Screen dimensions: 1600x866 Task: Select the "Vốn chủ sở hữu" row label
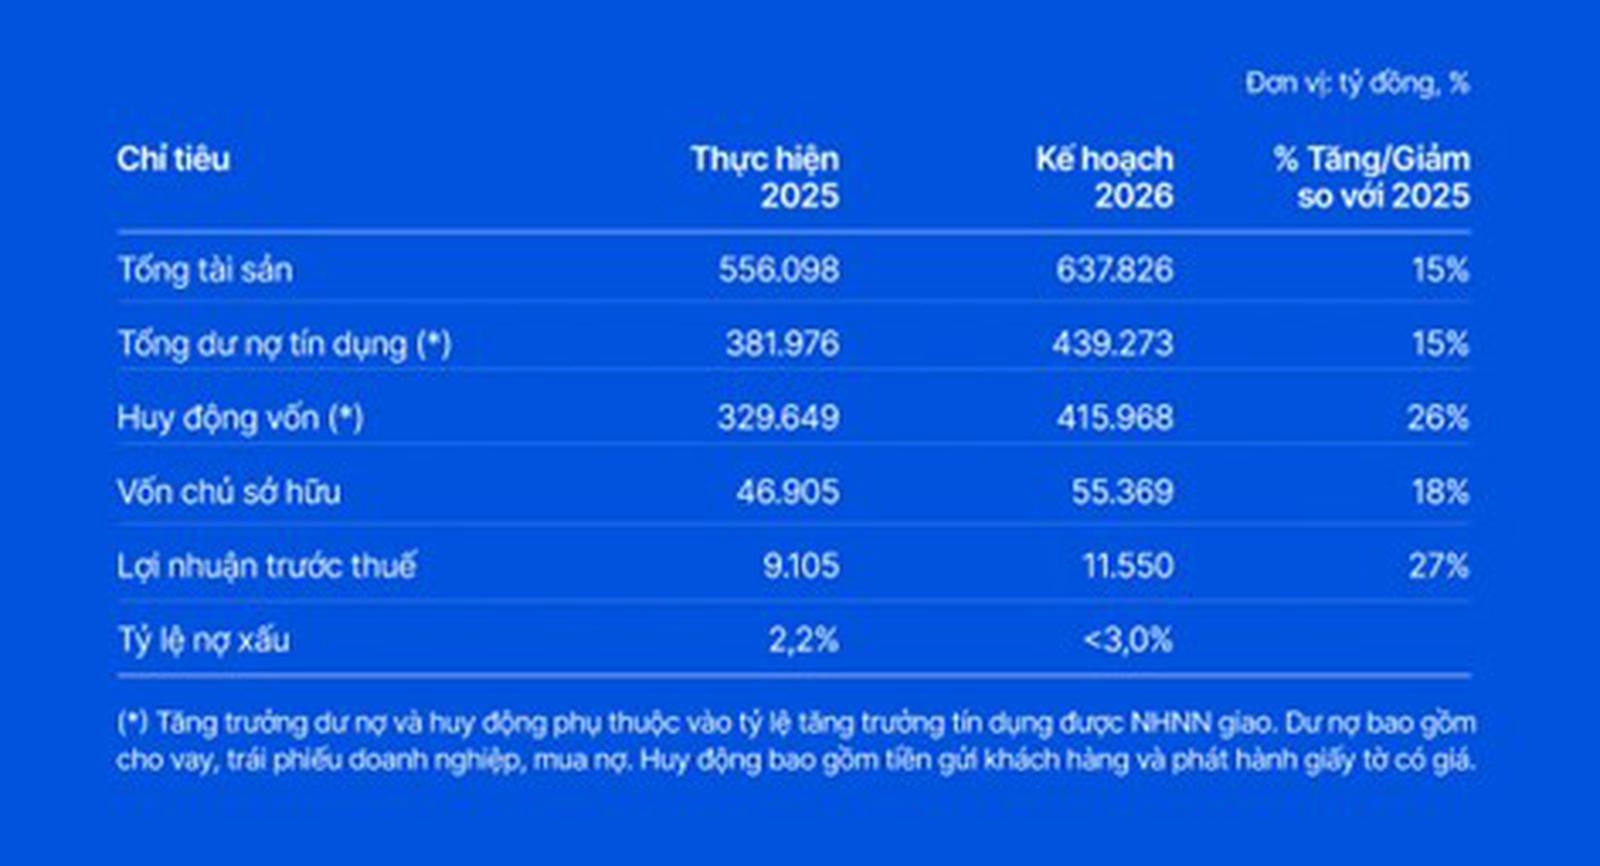pos(229,492)
